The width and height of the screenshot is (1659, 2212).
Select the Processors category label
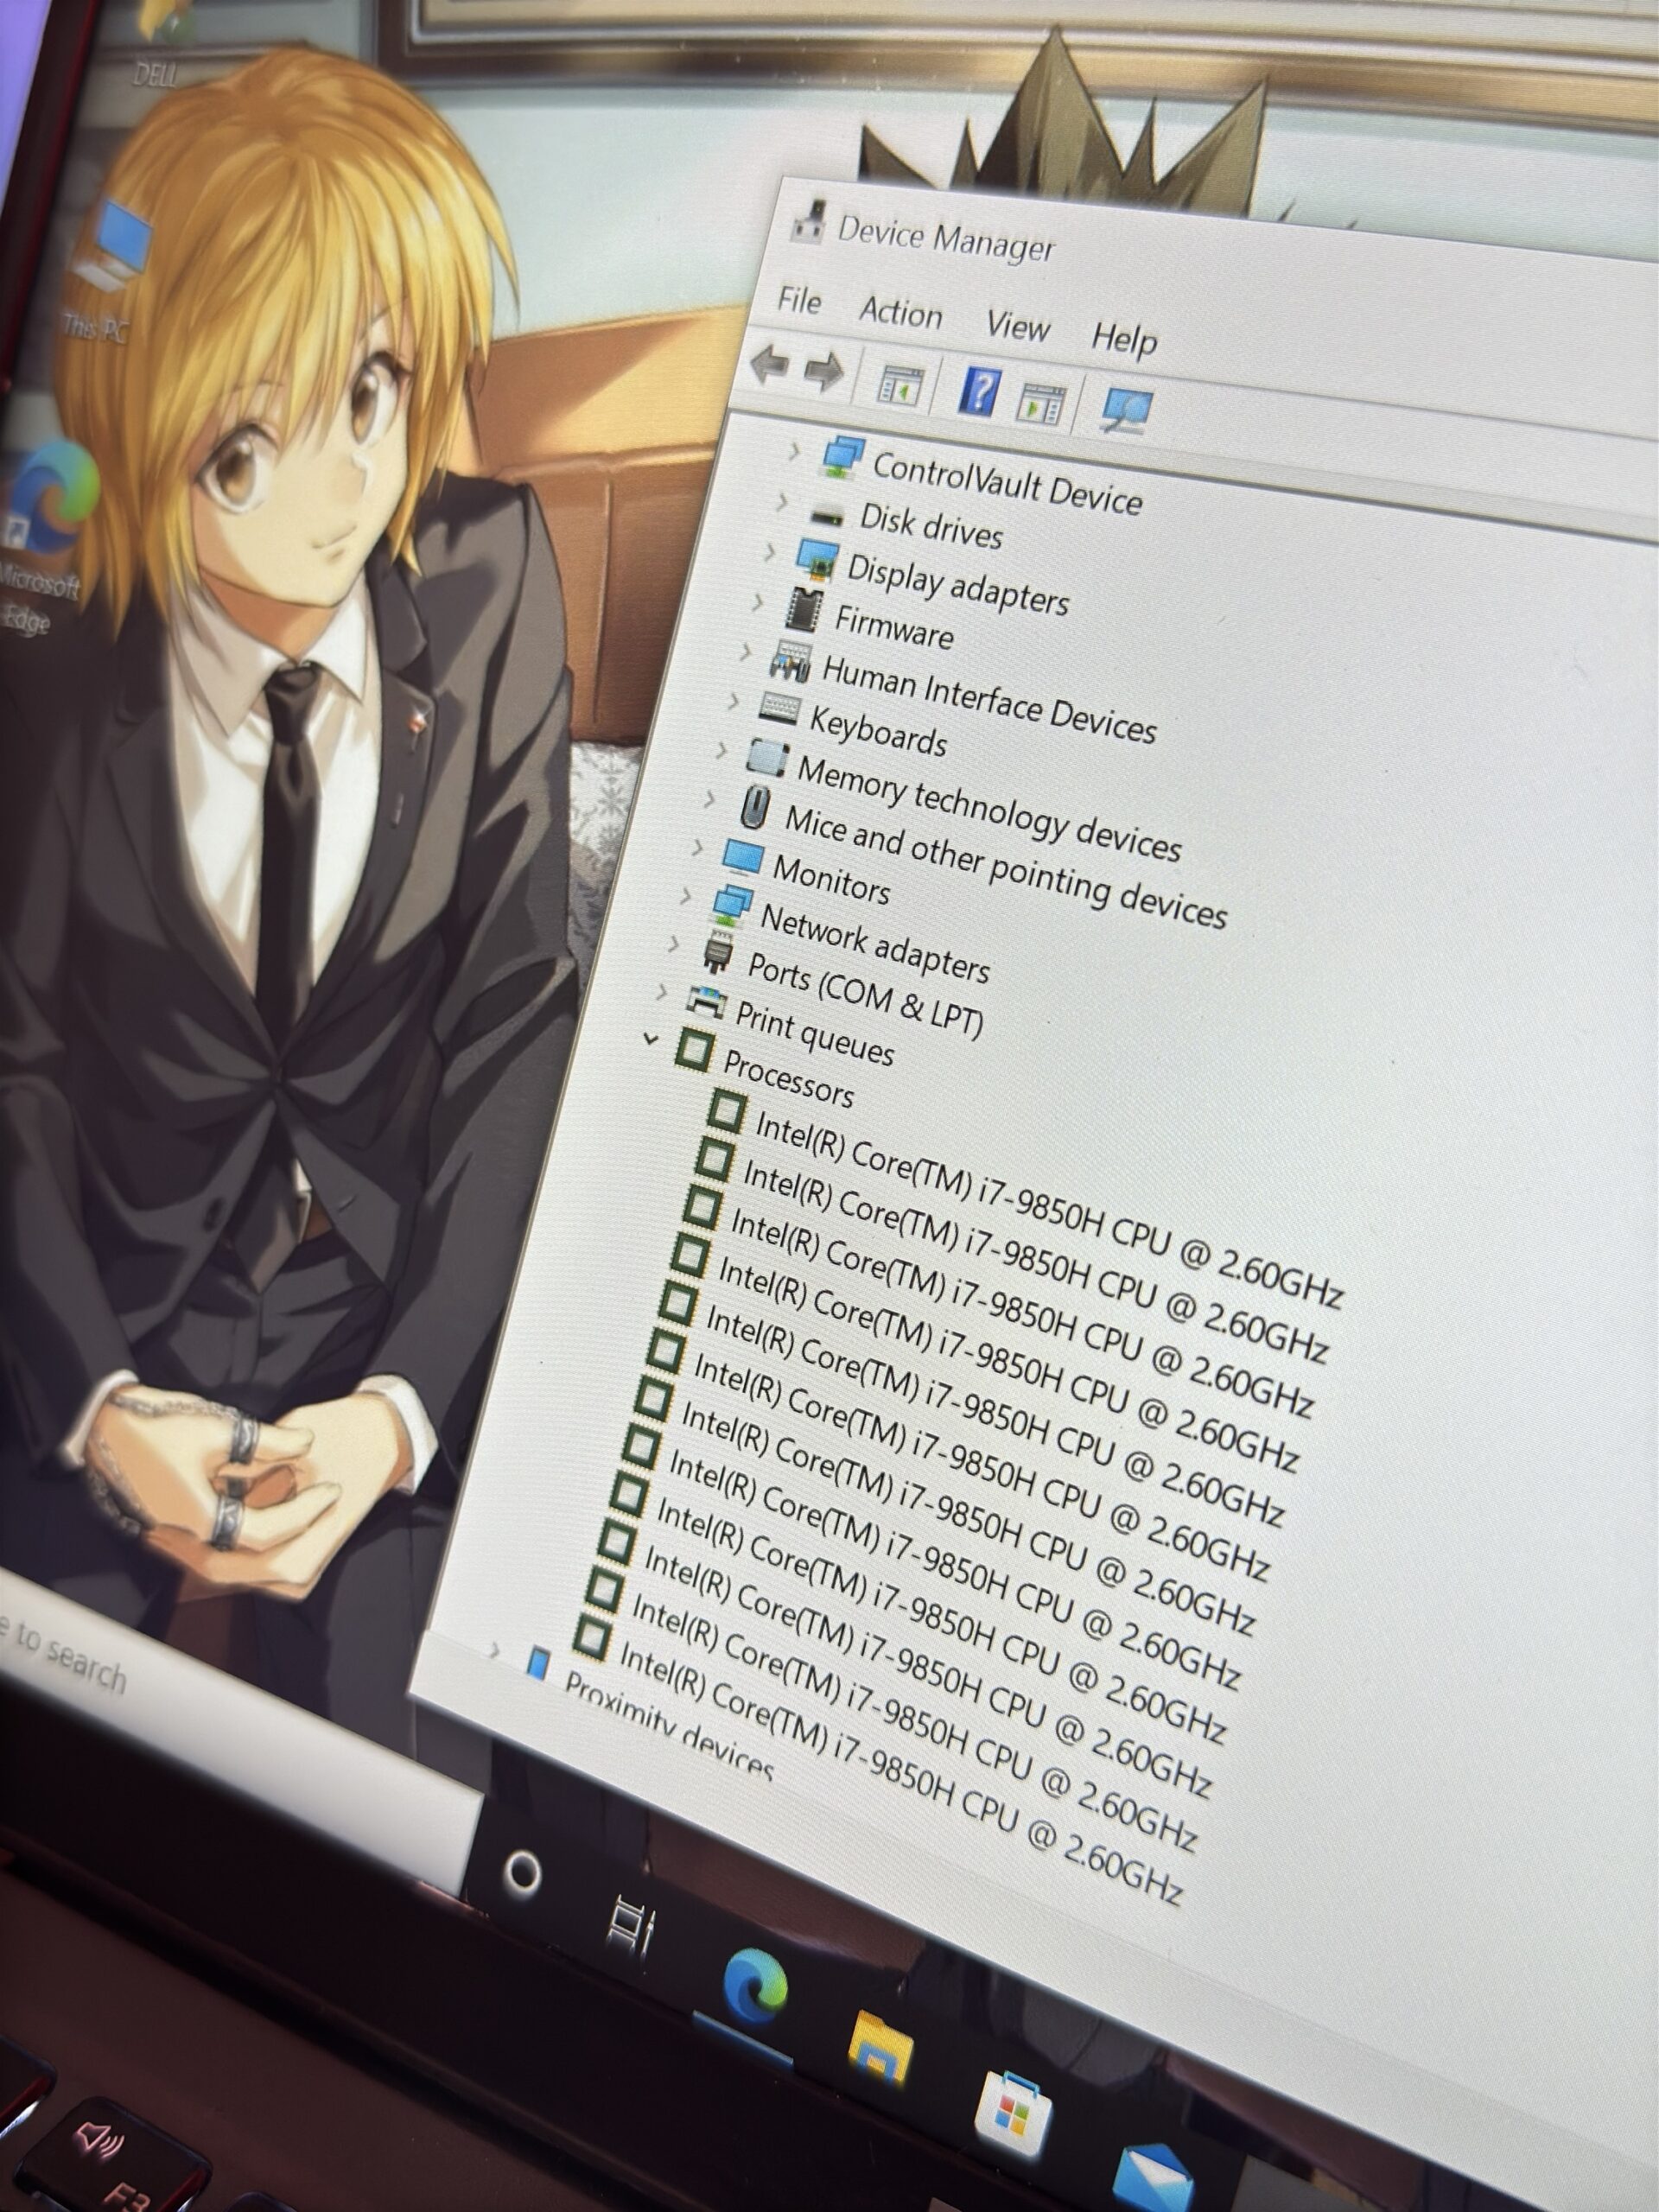[x=788, y=1079]
